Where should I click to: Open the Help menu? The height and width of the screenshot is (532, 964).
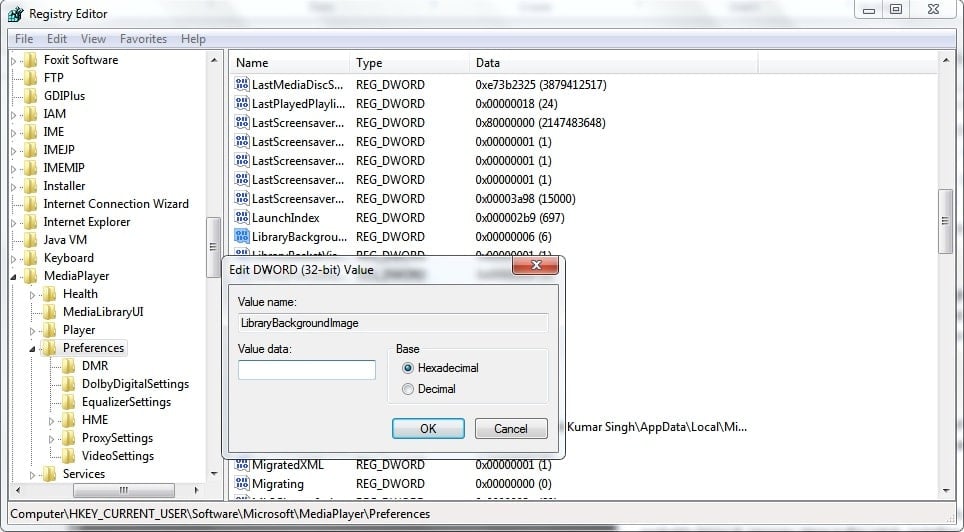(193, 39)
